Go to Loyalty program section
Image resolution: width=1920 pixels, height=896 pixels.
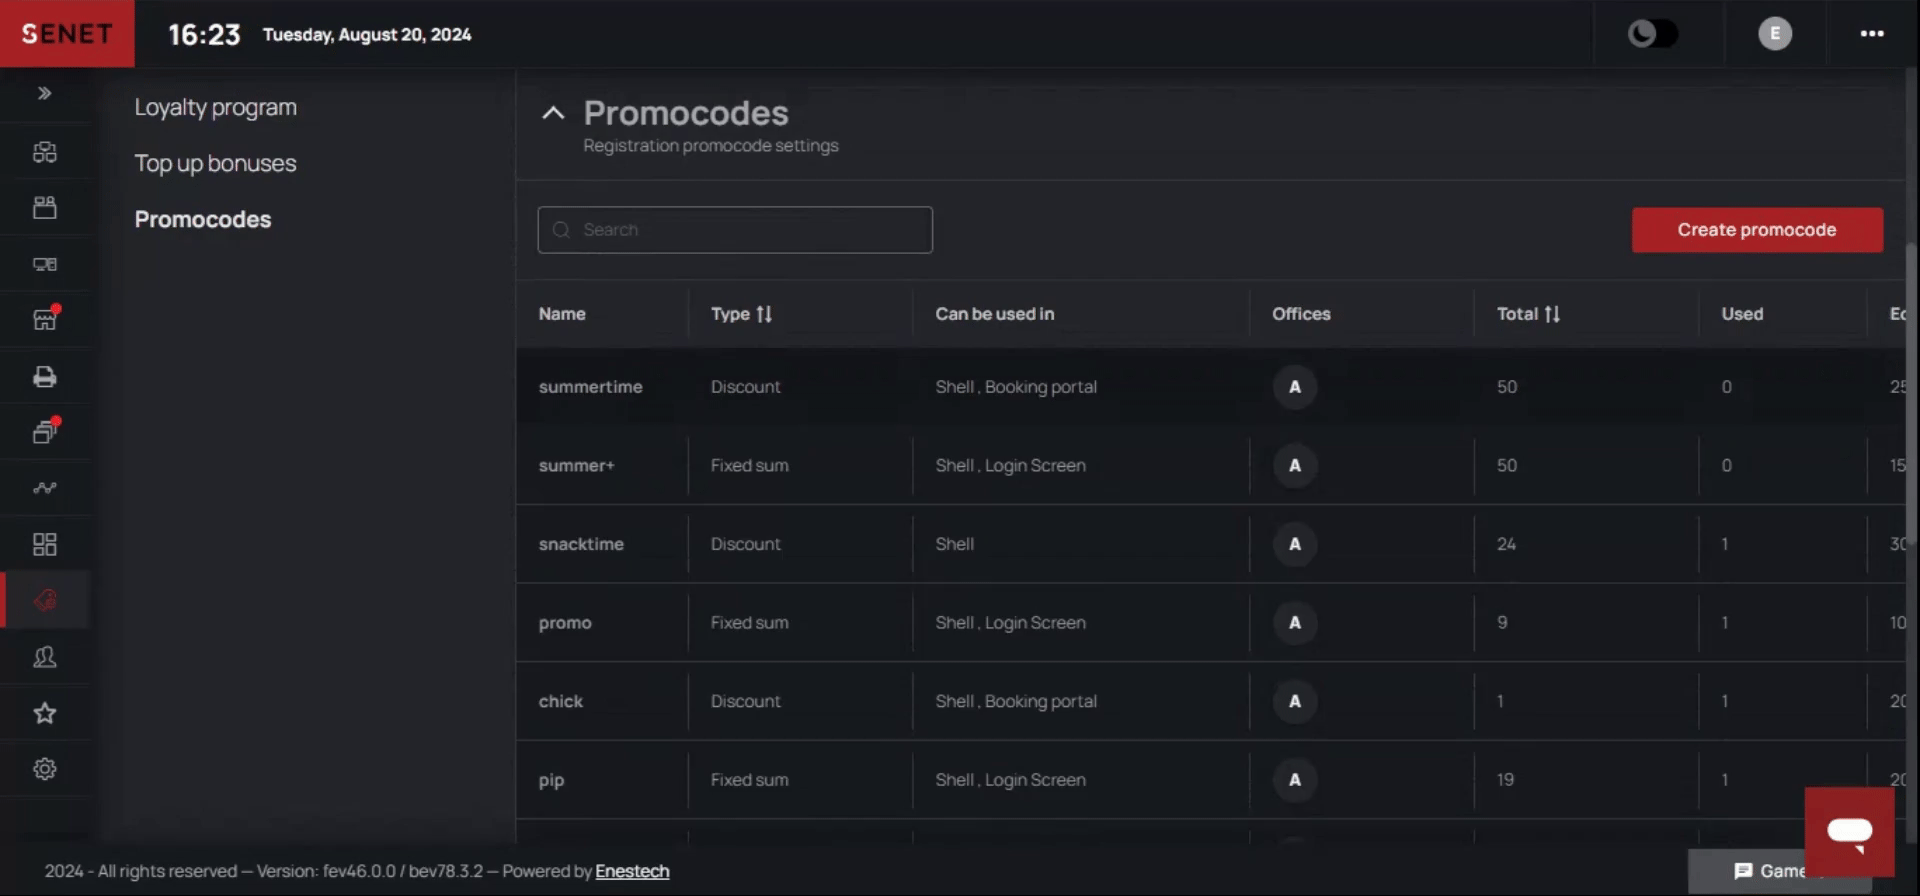215,107
